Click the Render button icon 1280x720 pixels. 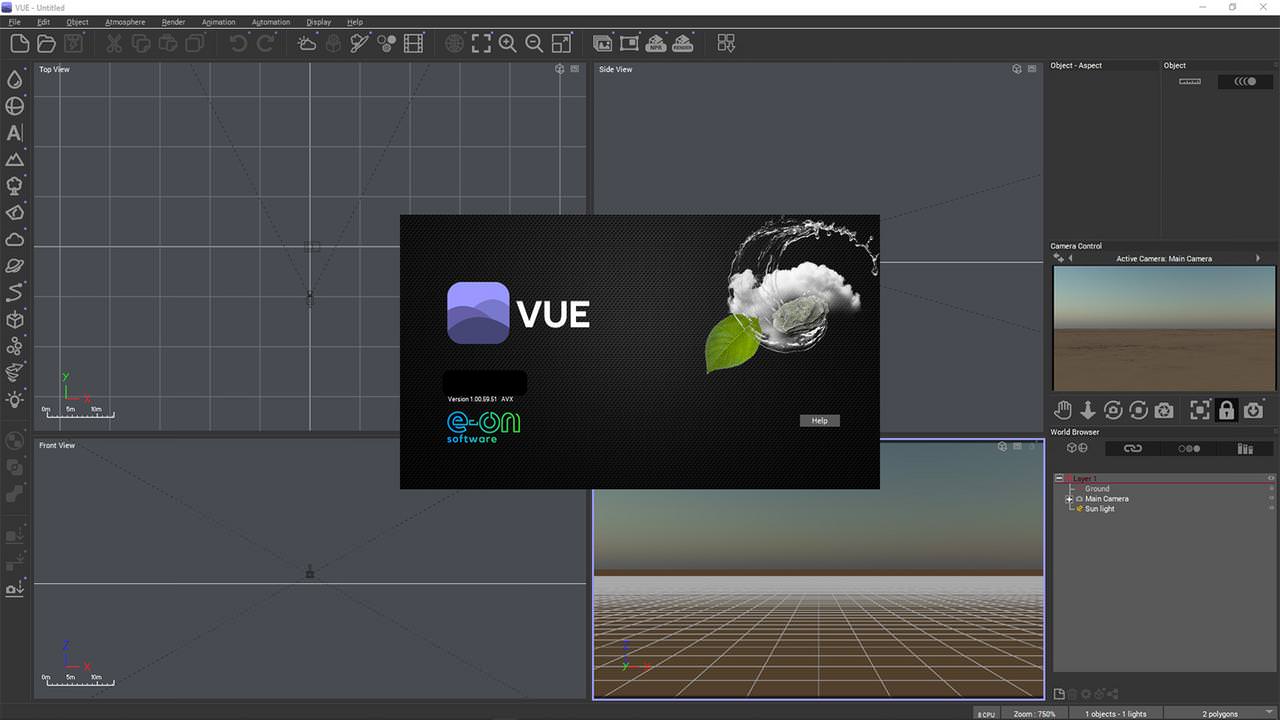(x=683, y=43)
